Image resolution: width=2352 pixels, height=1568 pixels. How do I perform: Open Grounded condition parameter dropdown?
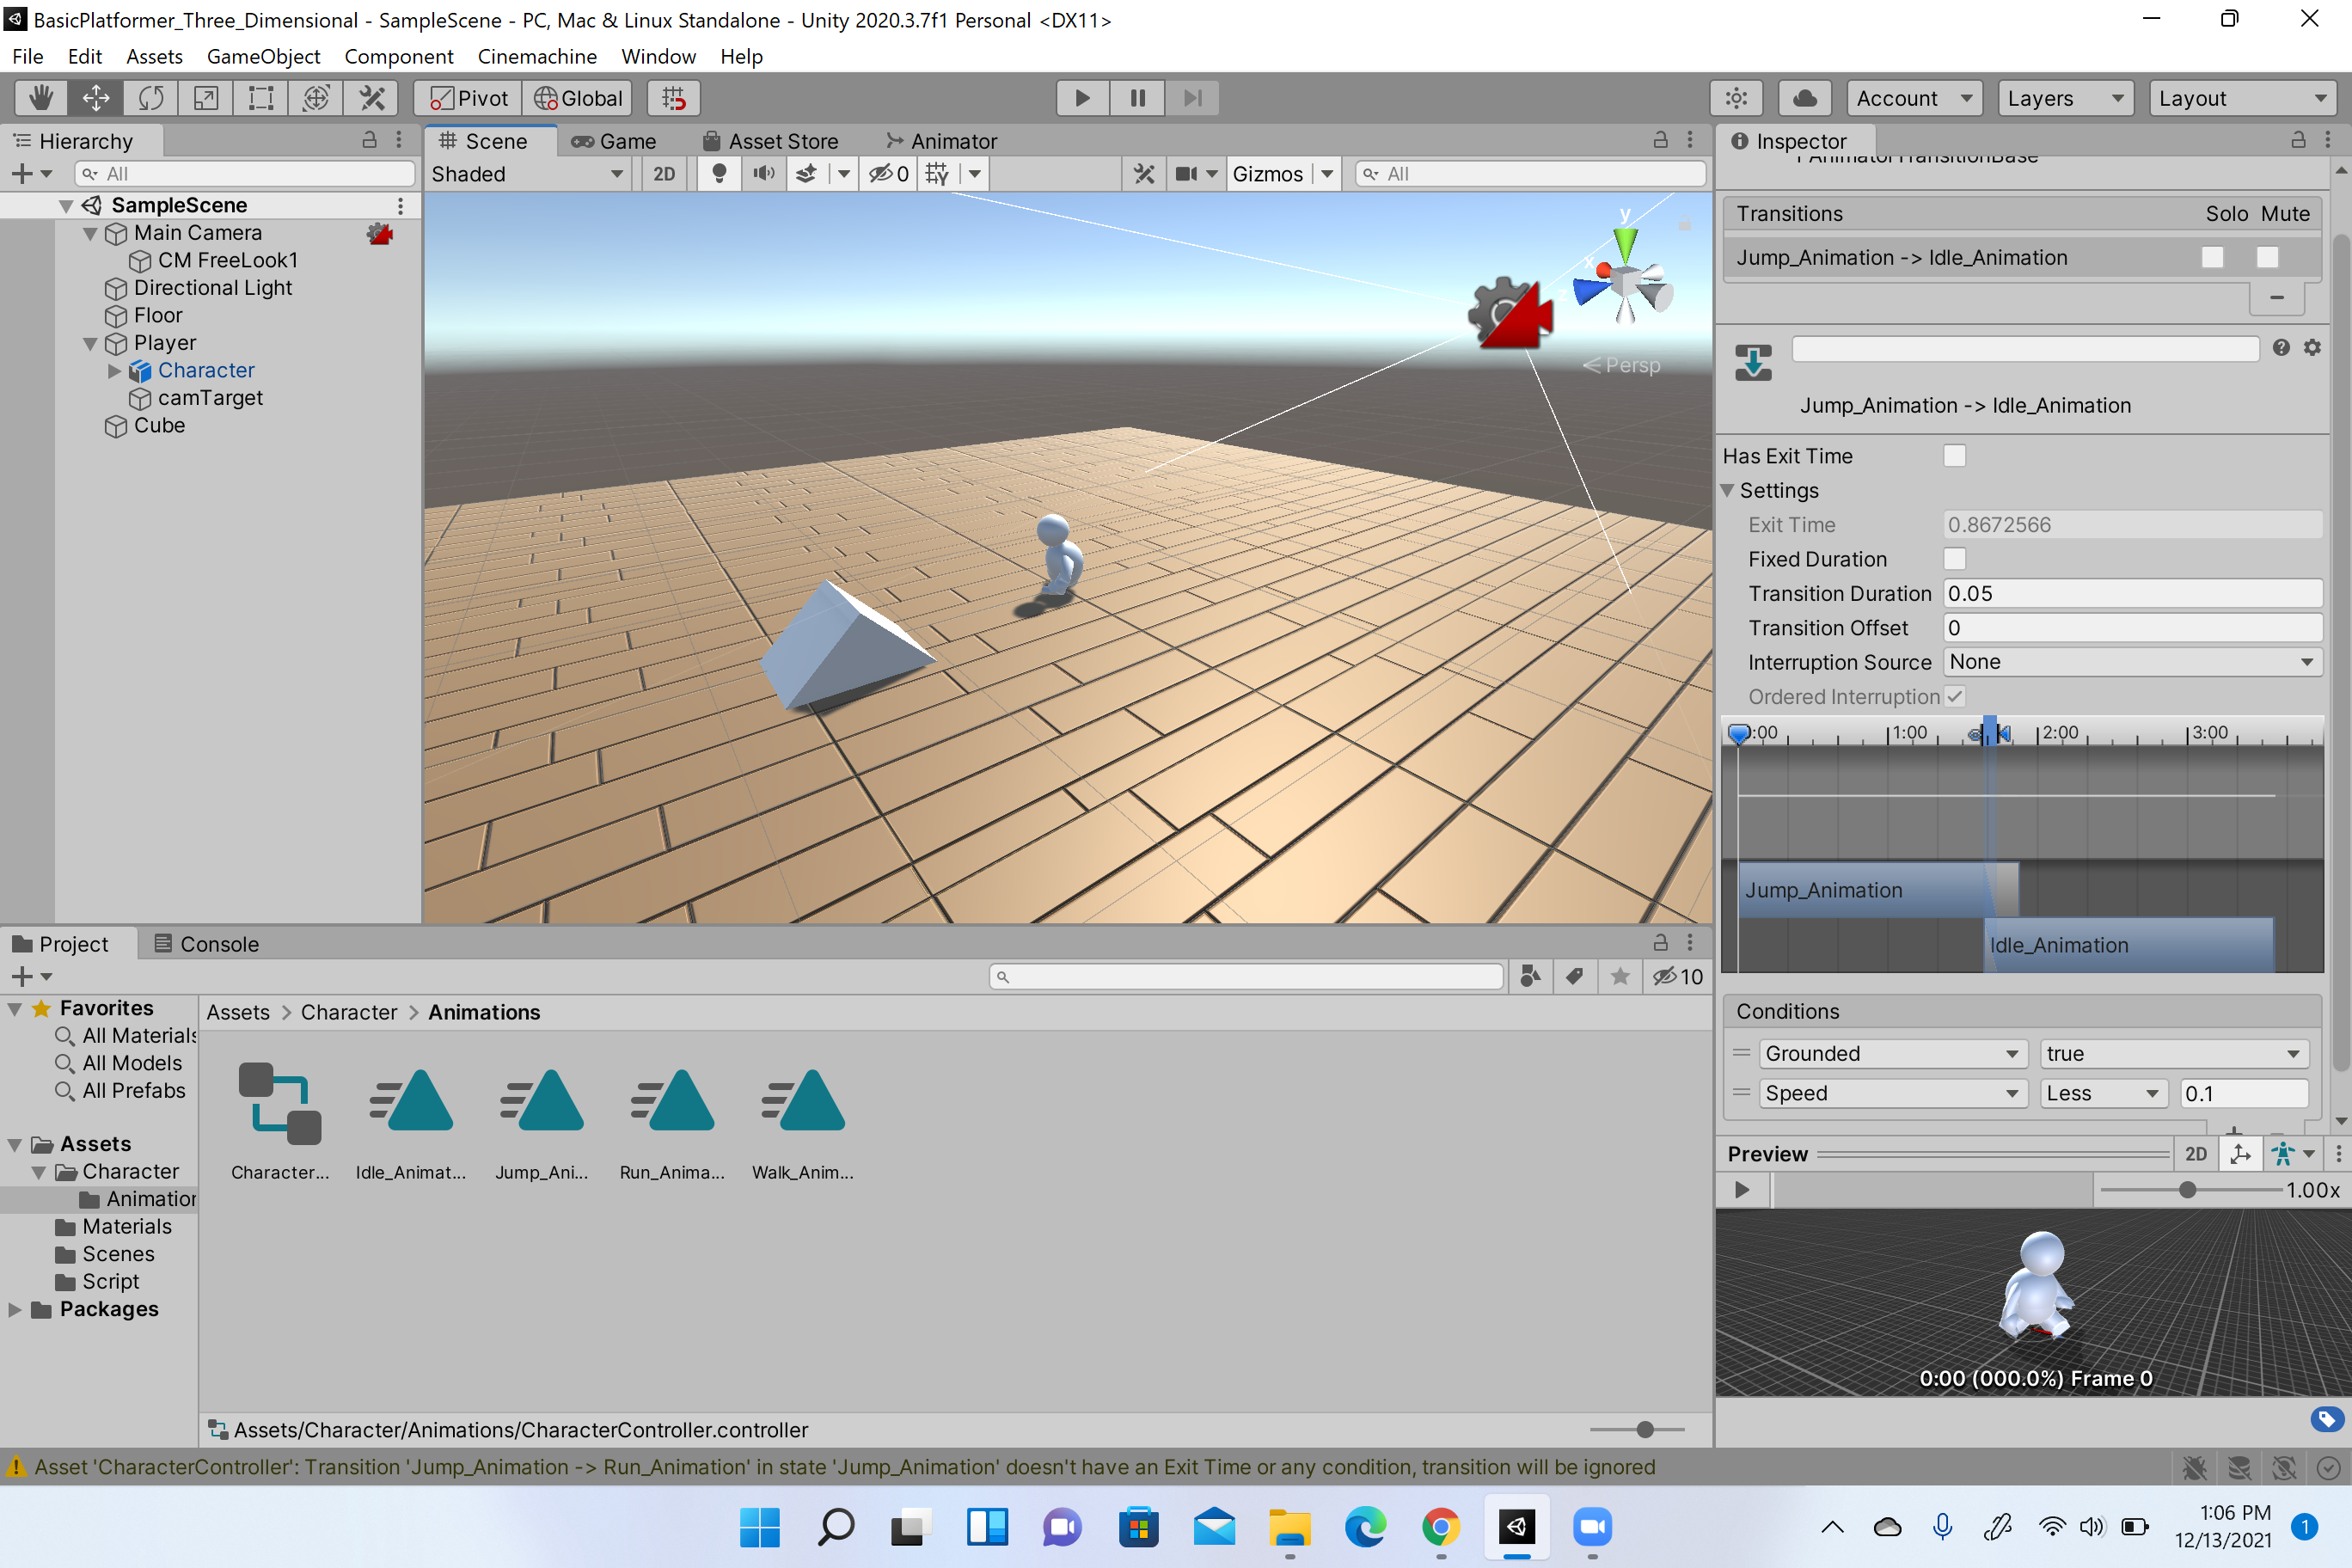point(1891,1054)
